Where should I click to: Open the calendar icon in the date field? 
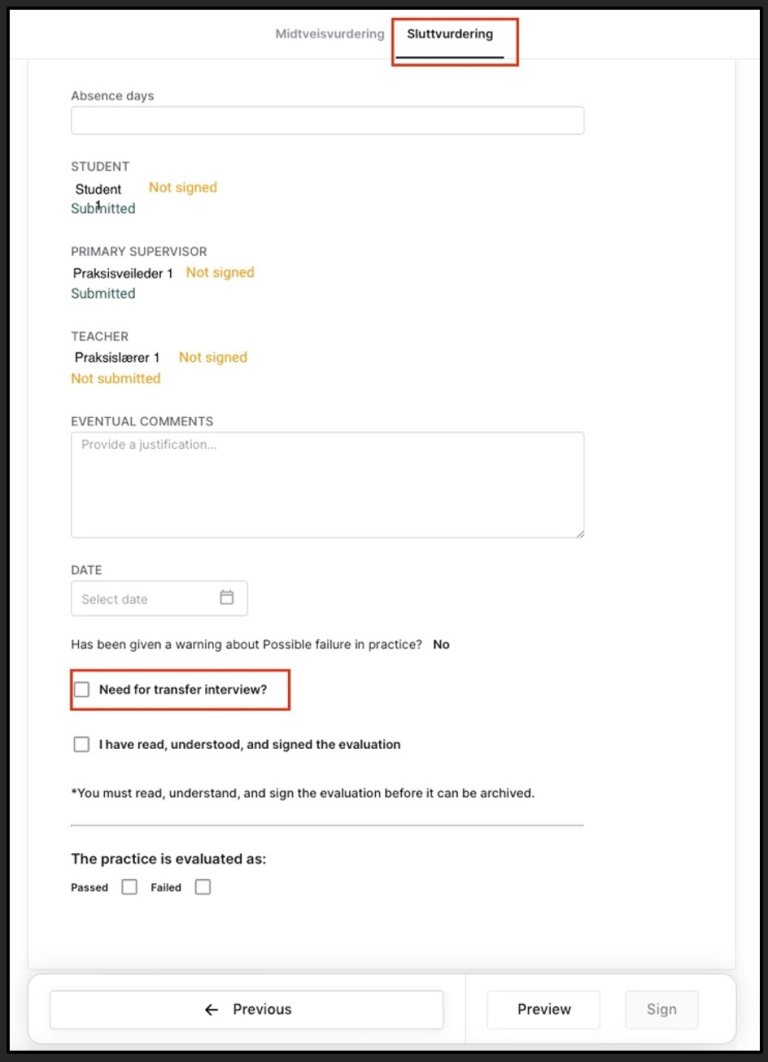pyautogui.click(x=227, y=598)
